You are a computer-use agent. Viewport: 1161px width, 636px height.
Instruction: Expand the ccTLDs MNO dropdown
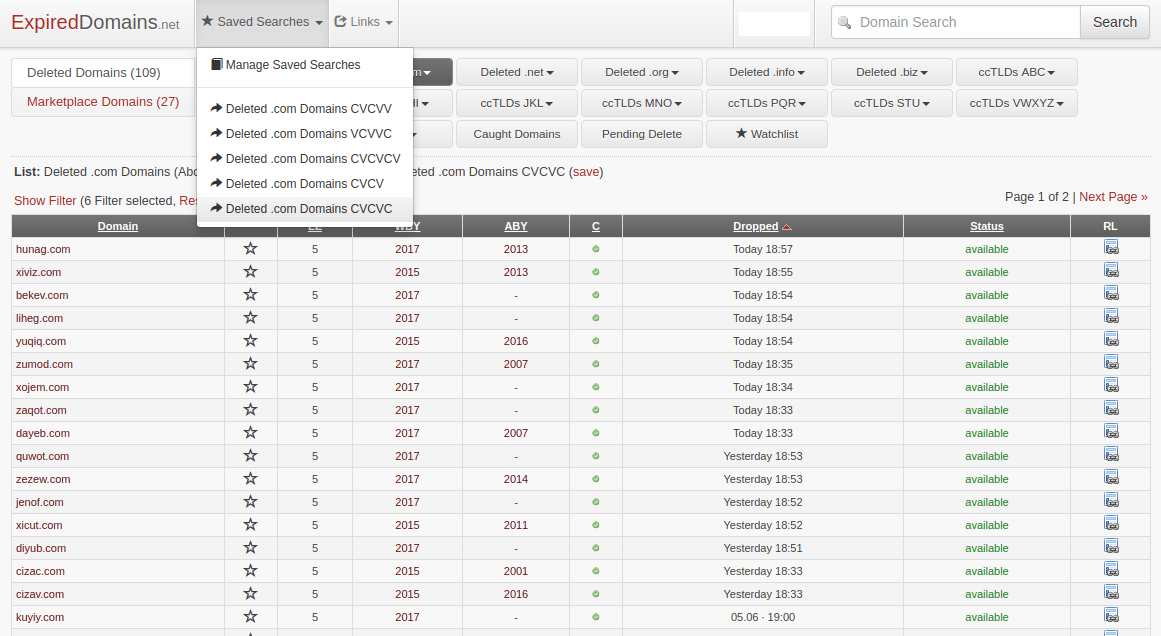pyautogui.click(x=641, y=102)
